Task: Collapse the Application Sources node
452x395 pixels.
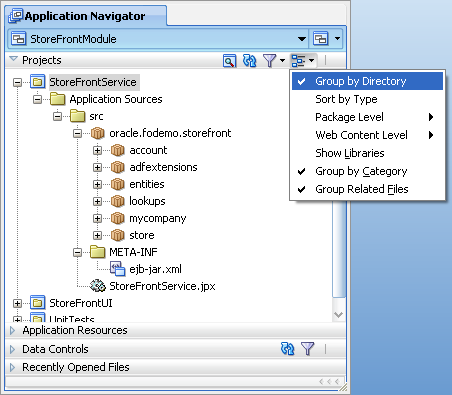Action: tap(37, 99)
